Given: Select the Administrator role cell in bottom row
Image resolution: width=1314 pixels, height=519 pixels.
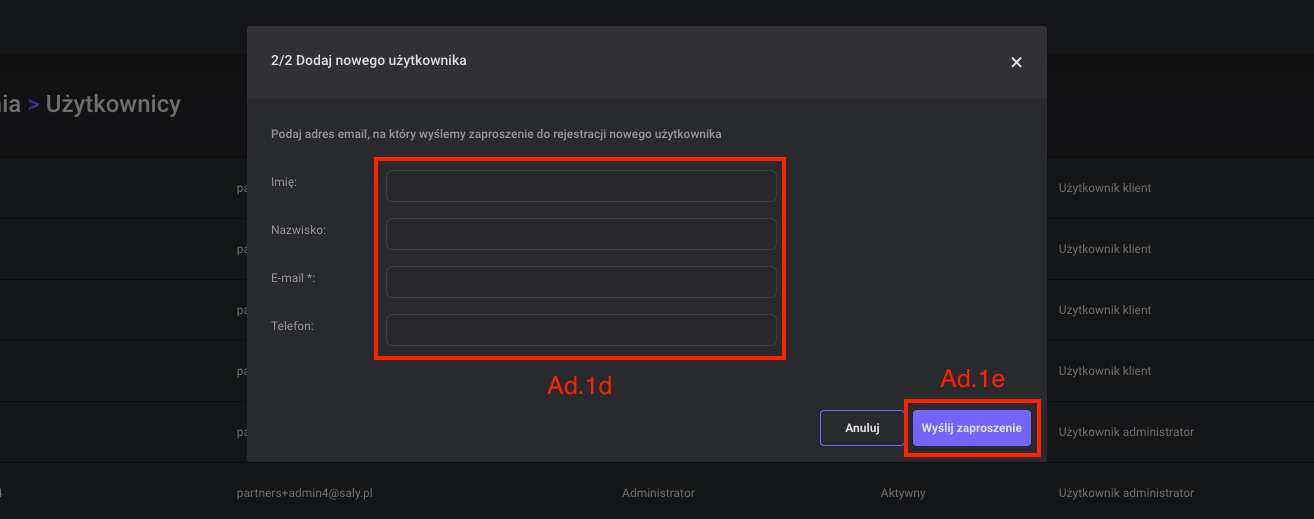Looking at the screenshot, I should [x=658, y=493].
